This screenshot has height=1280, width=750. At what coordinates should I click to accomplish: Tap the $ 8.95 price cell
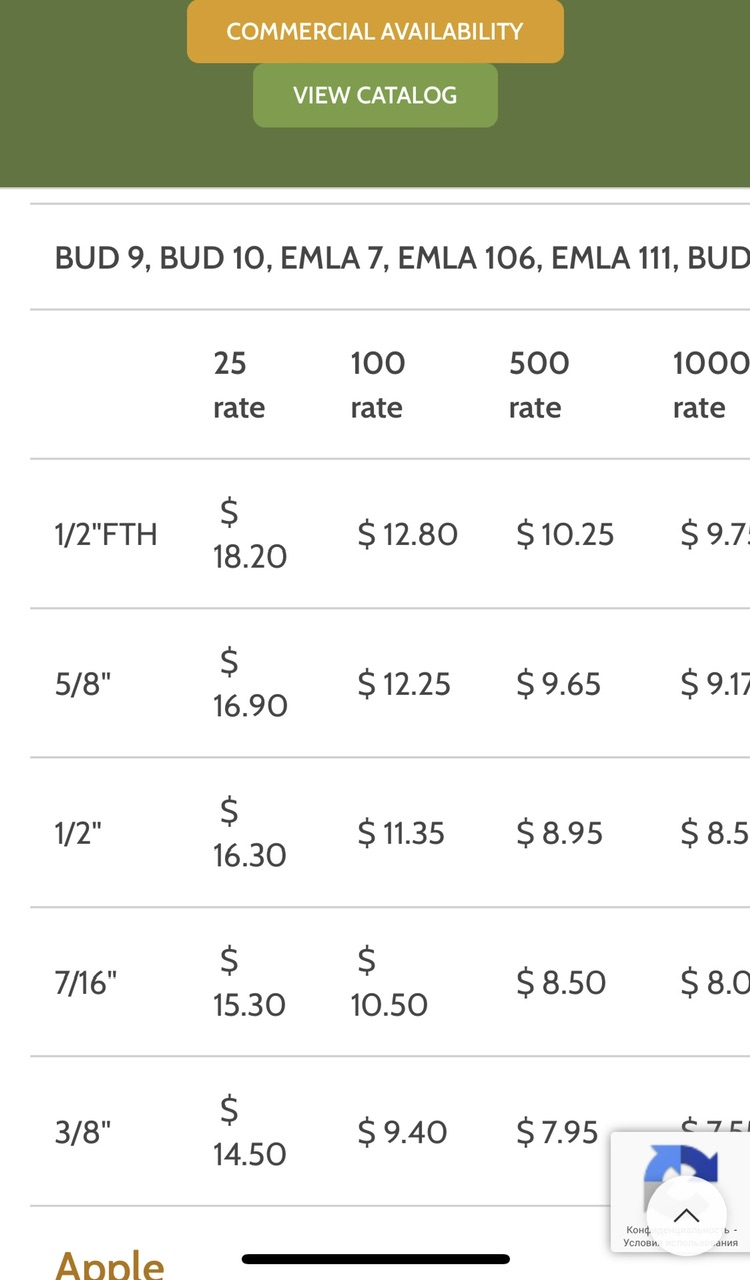pyautogui.click(x=559, y=833)
